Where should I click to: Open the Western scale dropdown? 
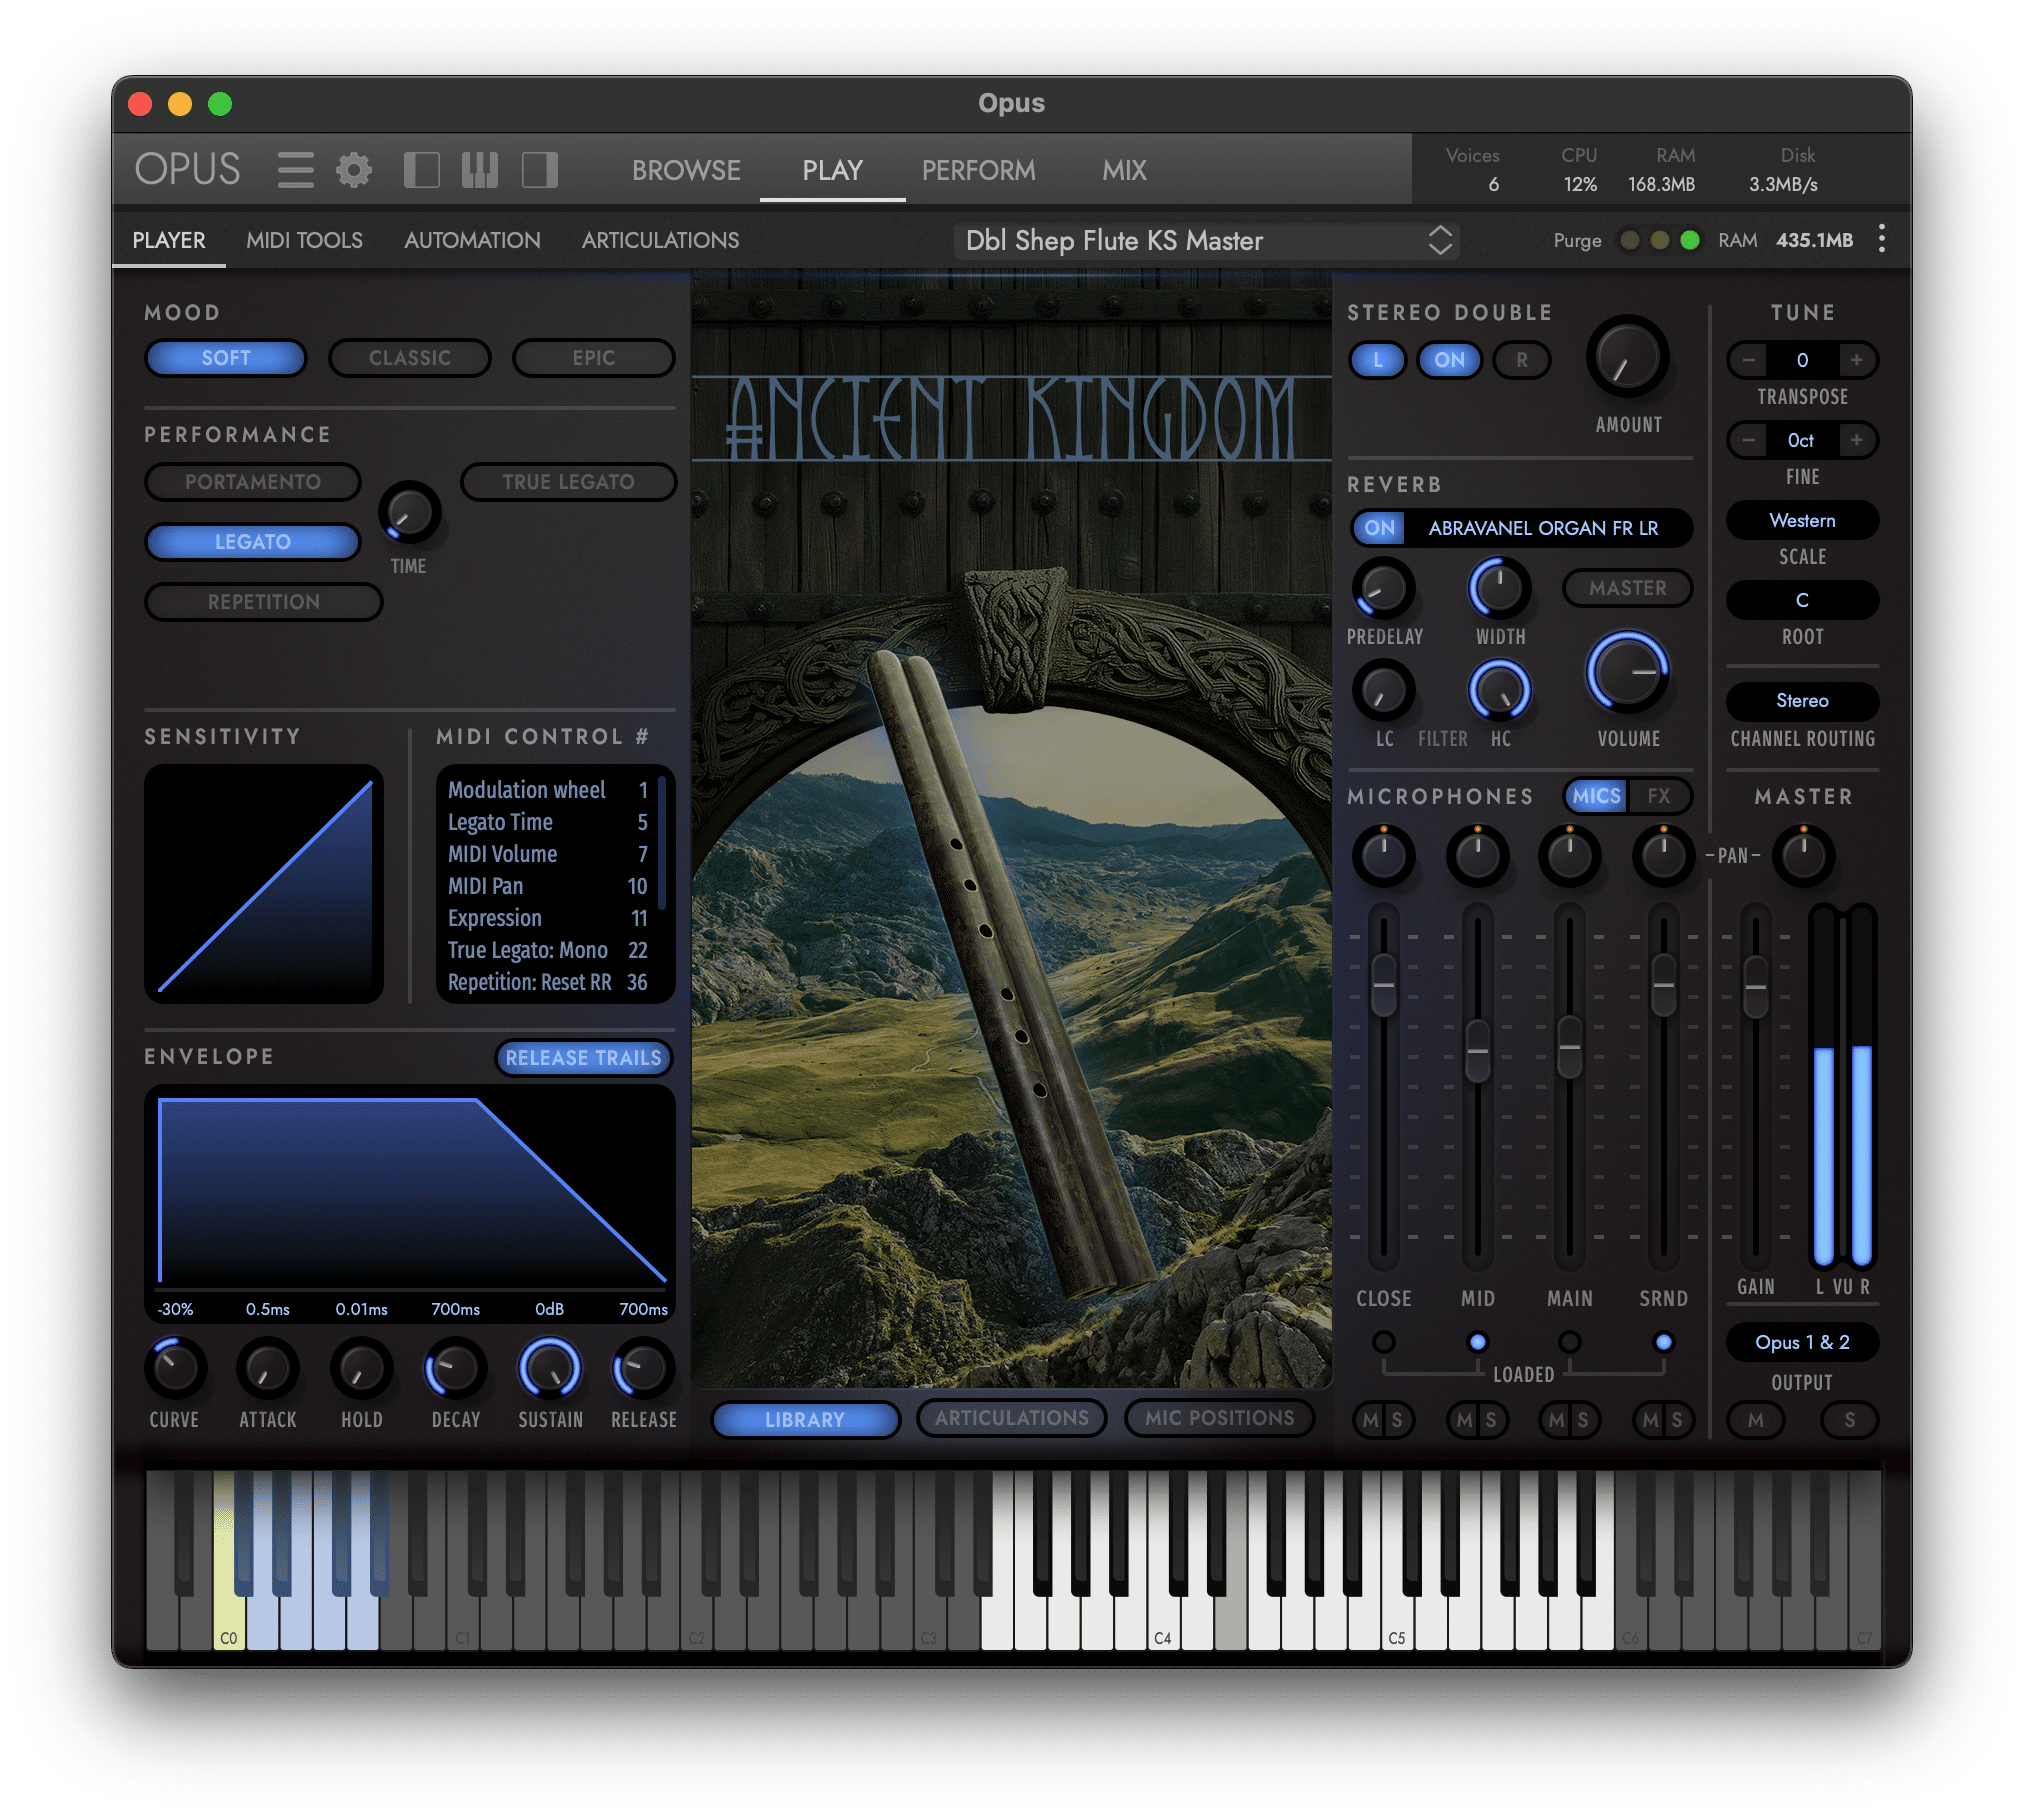1802,520
